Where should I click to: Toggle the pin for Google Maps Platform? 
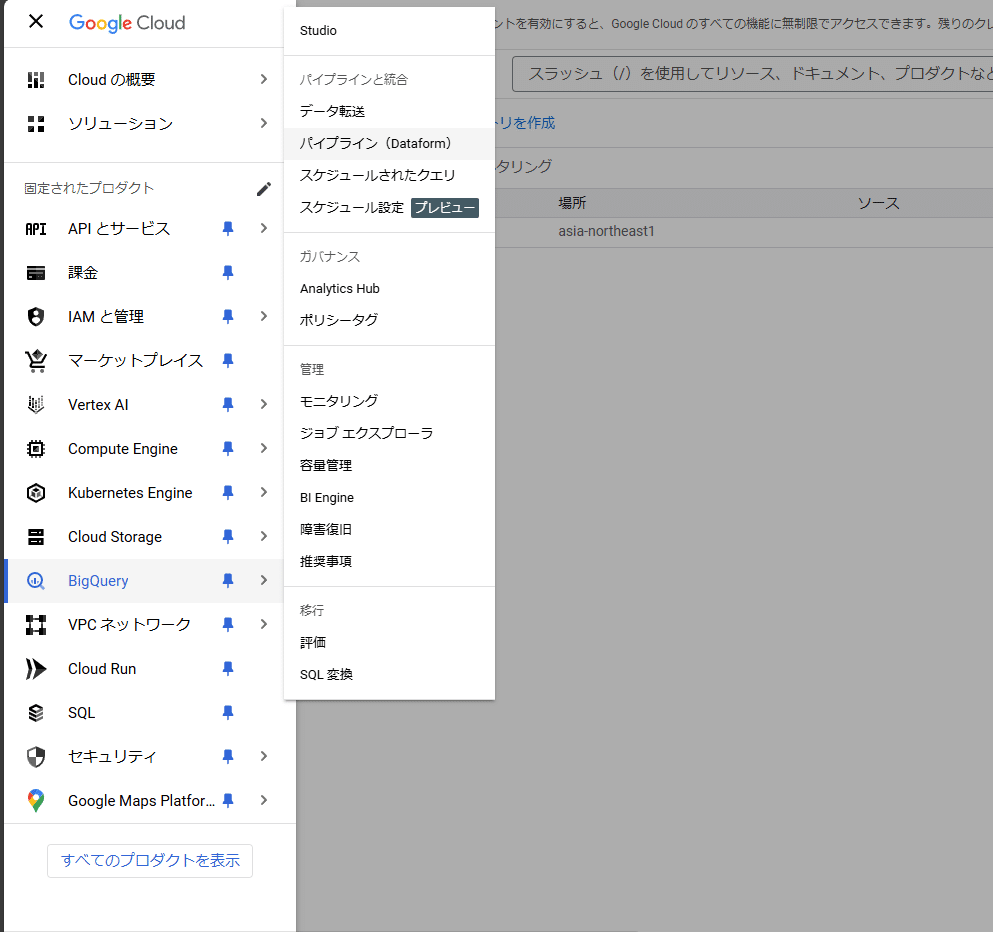click(x=228, y=801)
